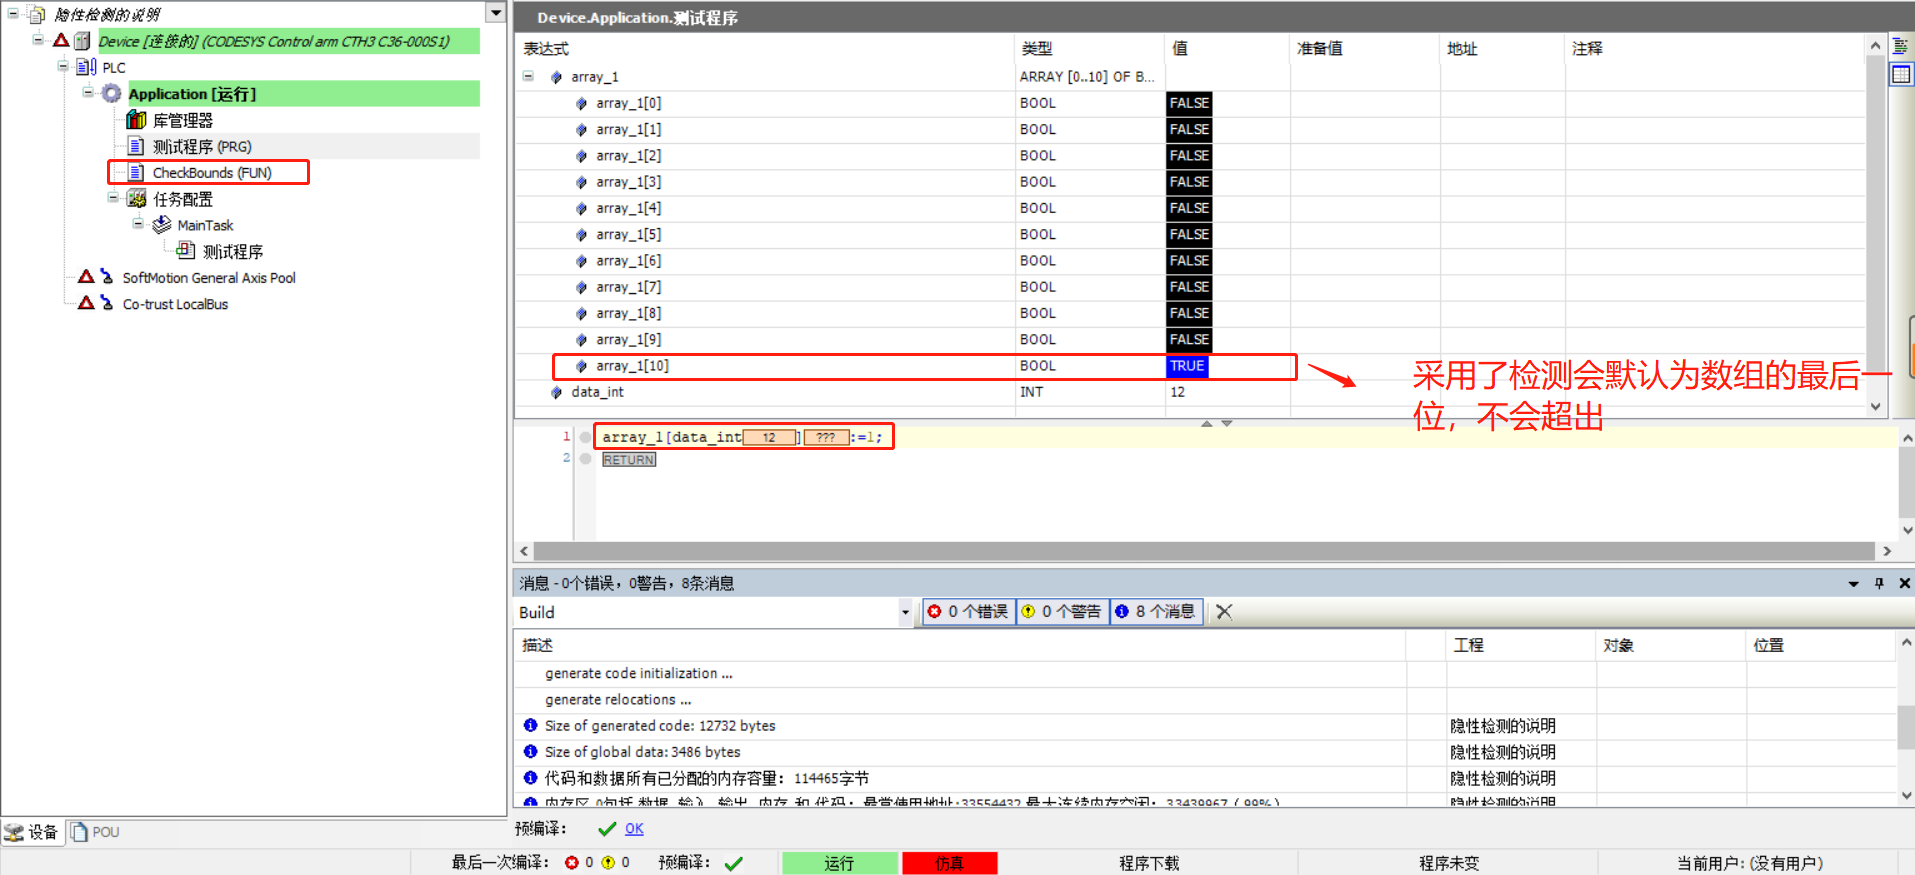Open the Build message category dropdown
Viewport: 1915px width, 875px height.
[905, 612]
